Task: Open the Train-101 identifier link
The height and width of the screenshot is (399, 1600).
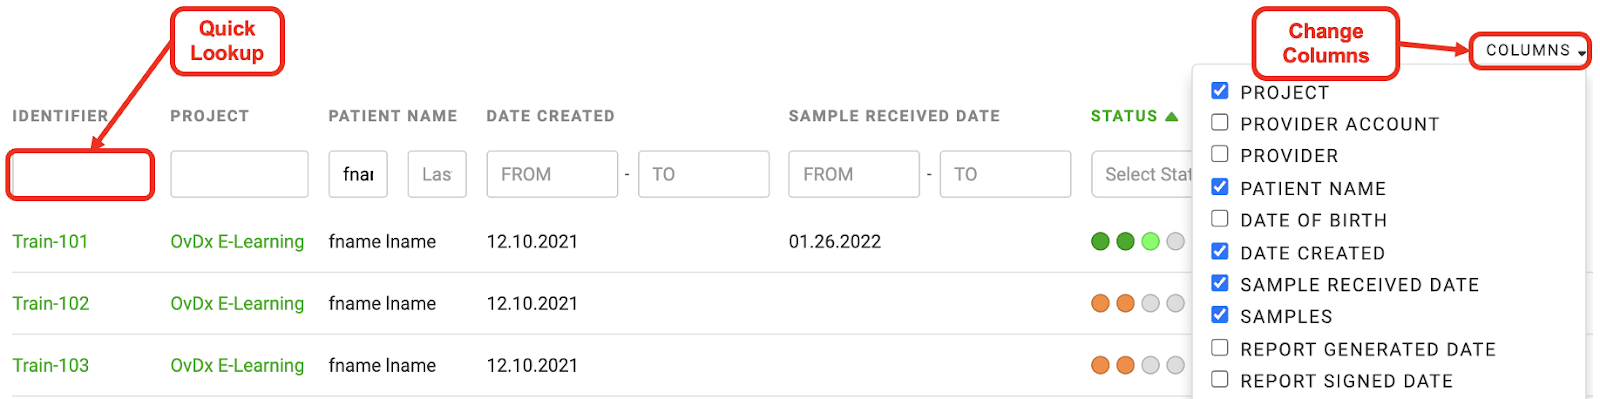Action: 50,241
